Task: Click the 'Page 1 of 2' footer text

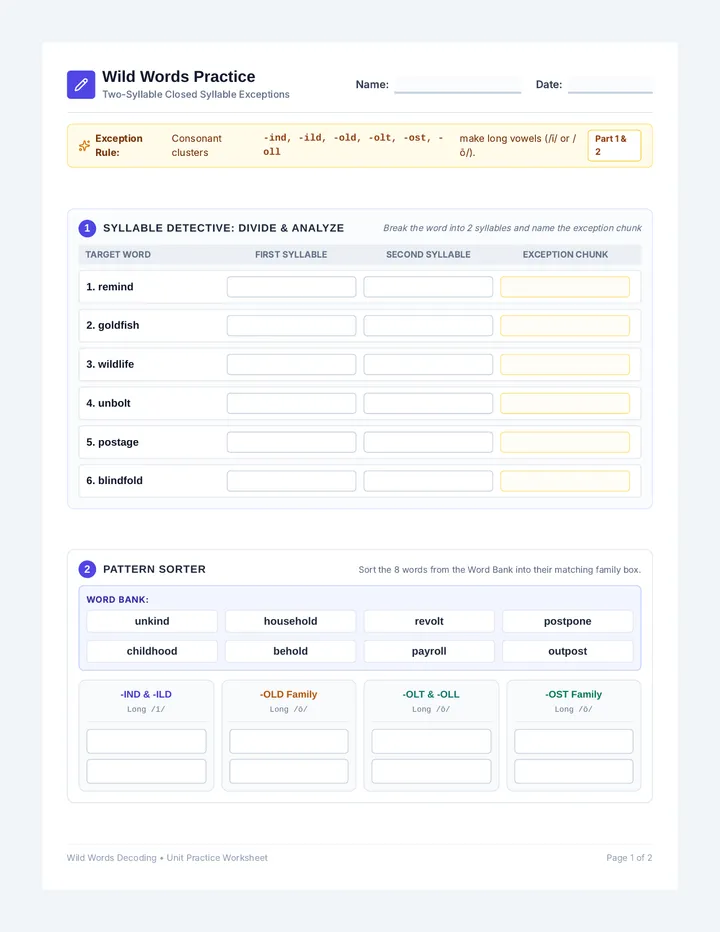Action: 629,858
